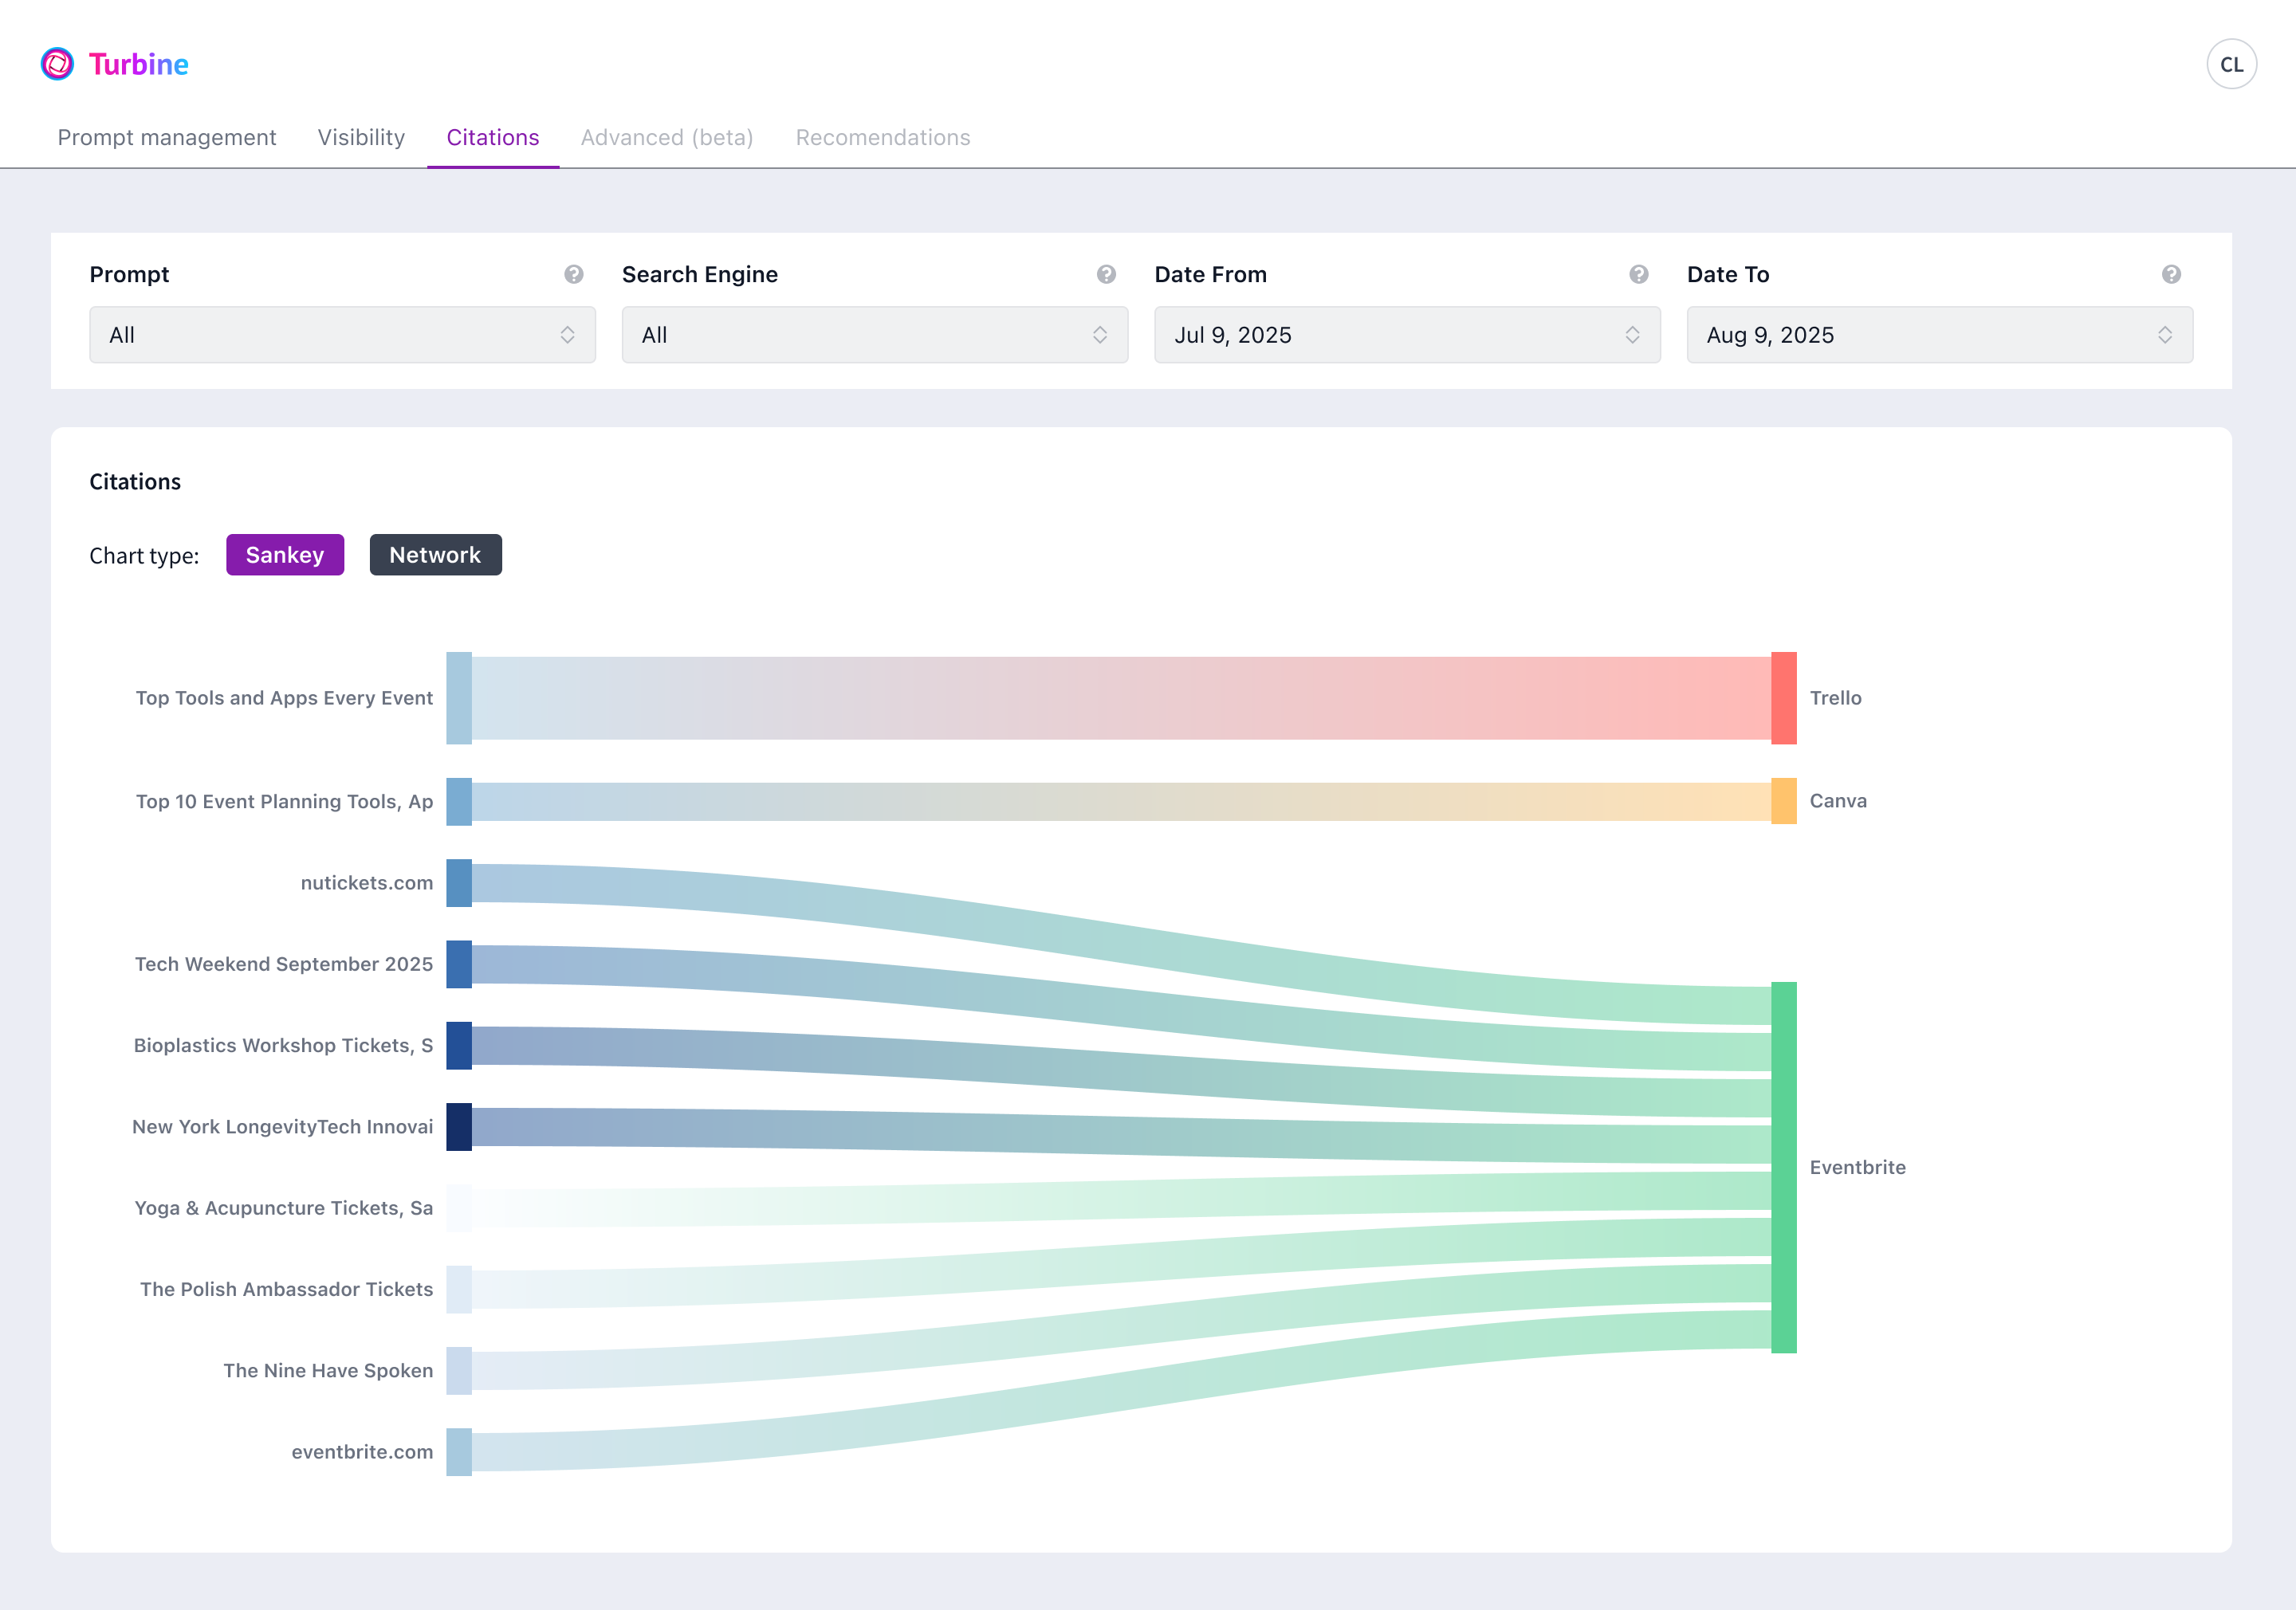Click the Canva flow link band

click(x=1121, y=802)
